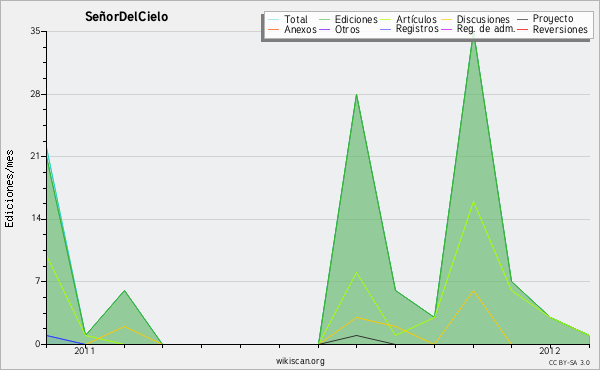The height and width of the screenshot is (370, 600).
Task: Click the 'Reg. de adm.' legend entry
Action: pos(486,29)
